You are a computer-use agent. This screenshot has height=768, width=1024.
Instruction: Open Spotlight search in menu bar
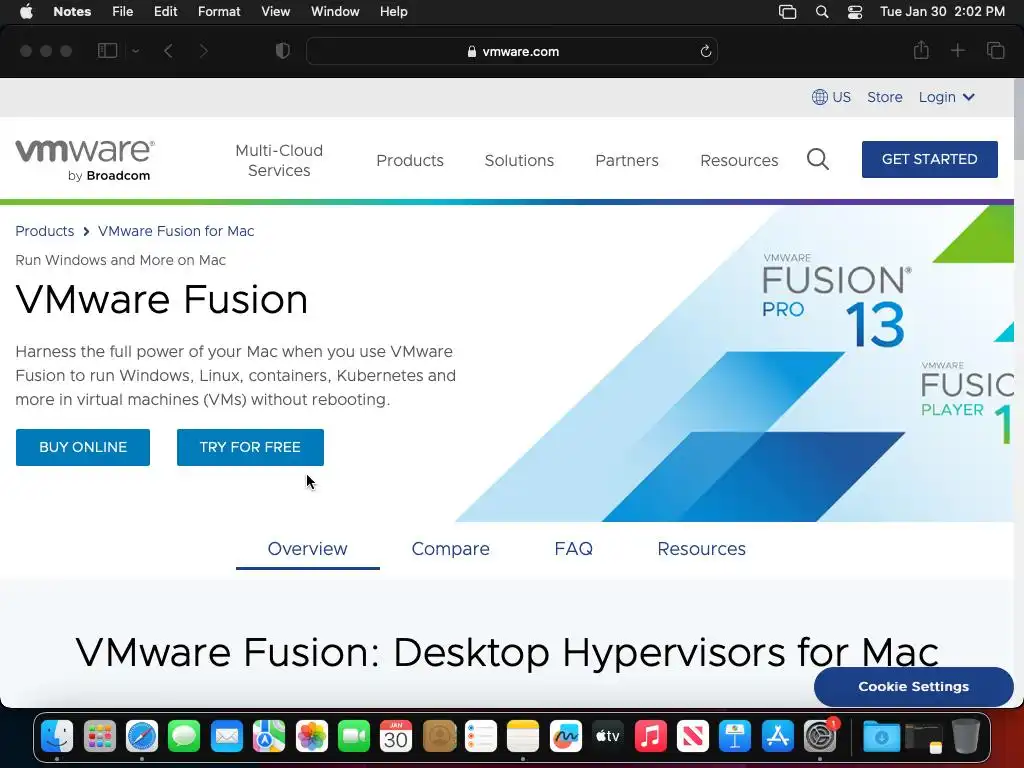pyautogui.click(x=822, y=12)
